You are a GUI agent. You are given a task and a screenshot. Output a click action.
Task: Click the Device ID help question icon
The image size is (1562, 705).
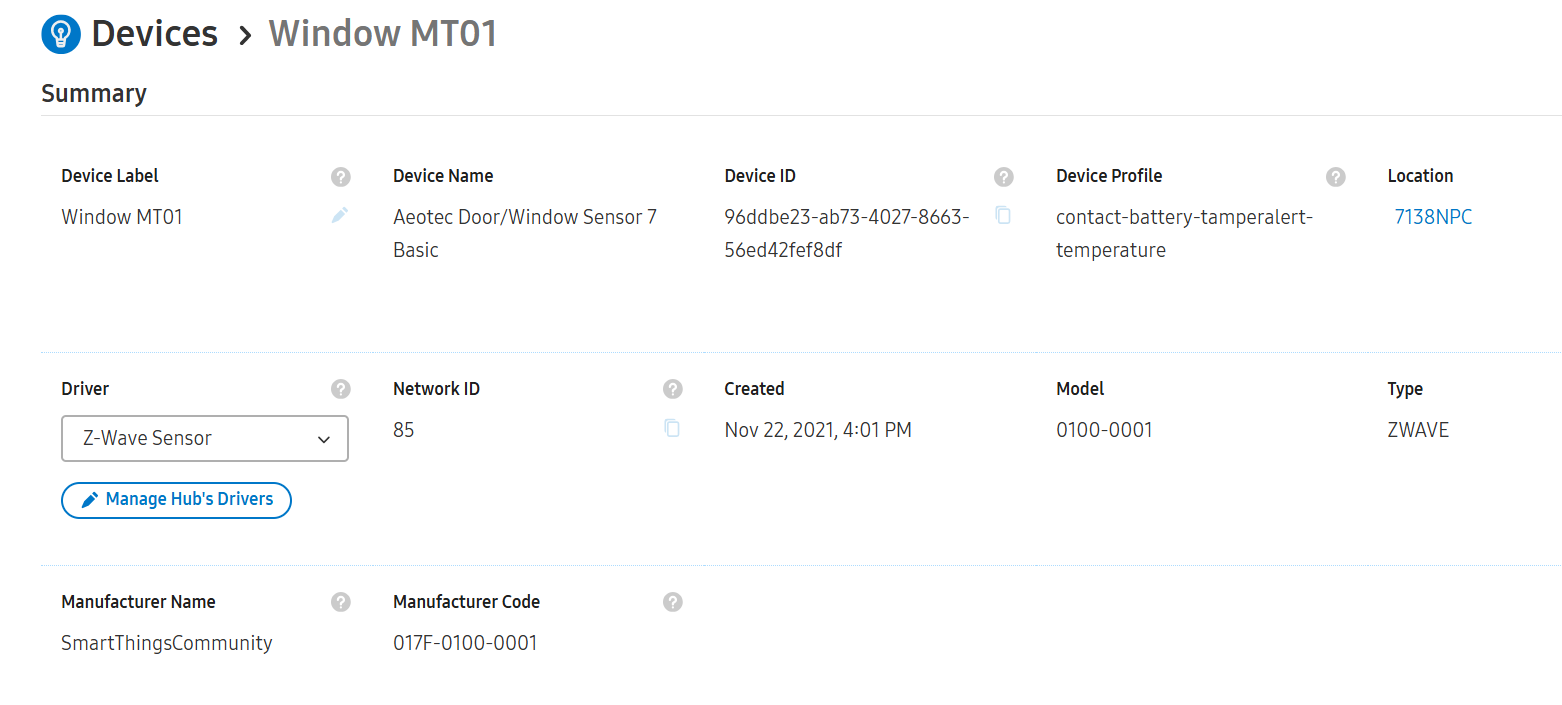[1004, 177]
